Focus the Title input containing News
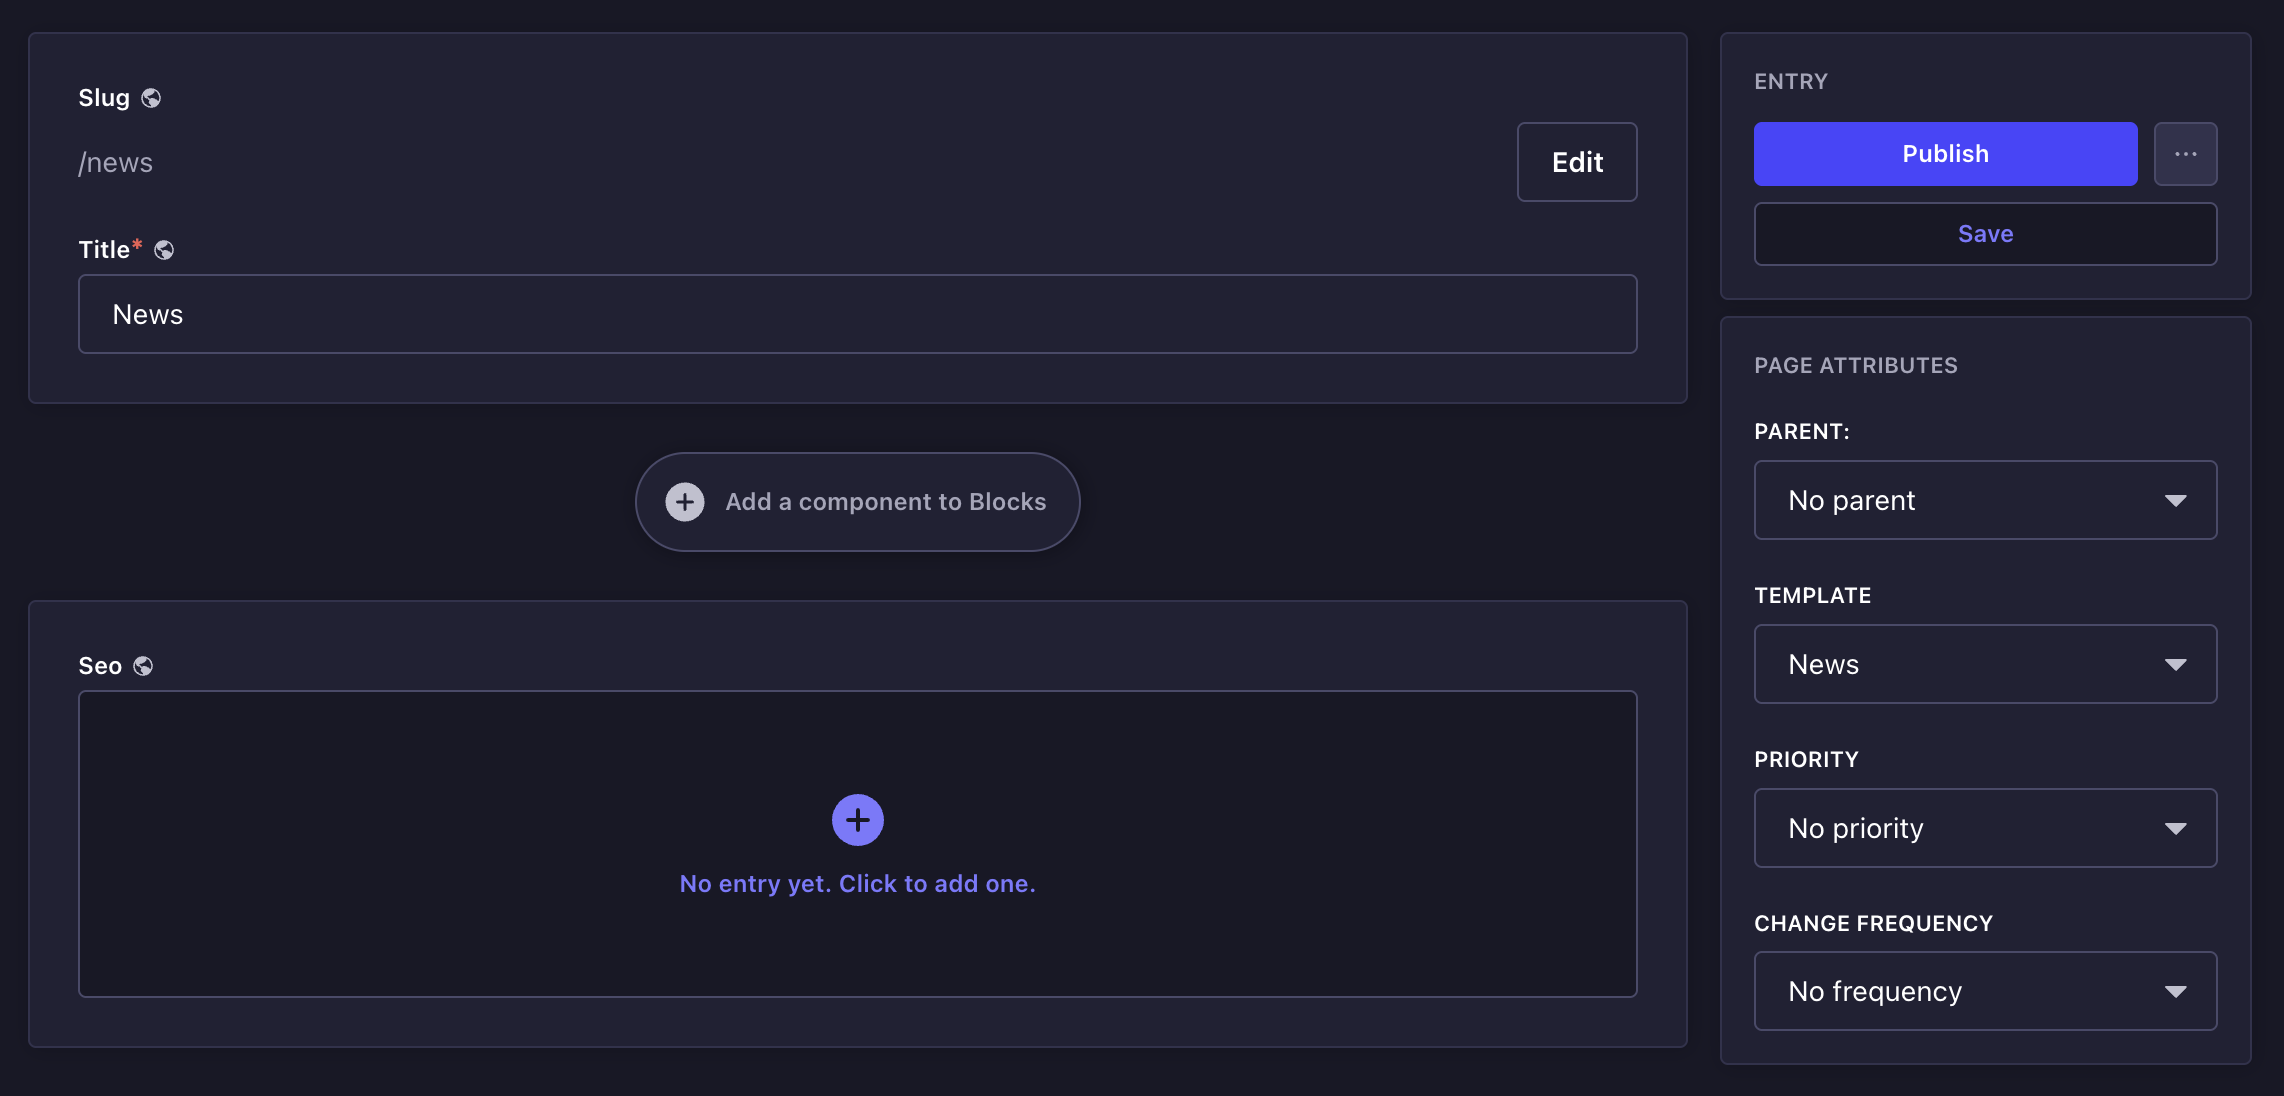The height and width of the screenshot is (1096, 2284). click(x=858, y=314)
